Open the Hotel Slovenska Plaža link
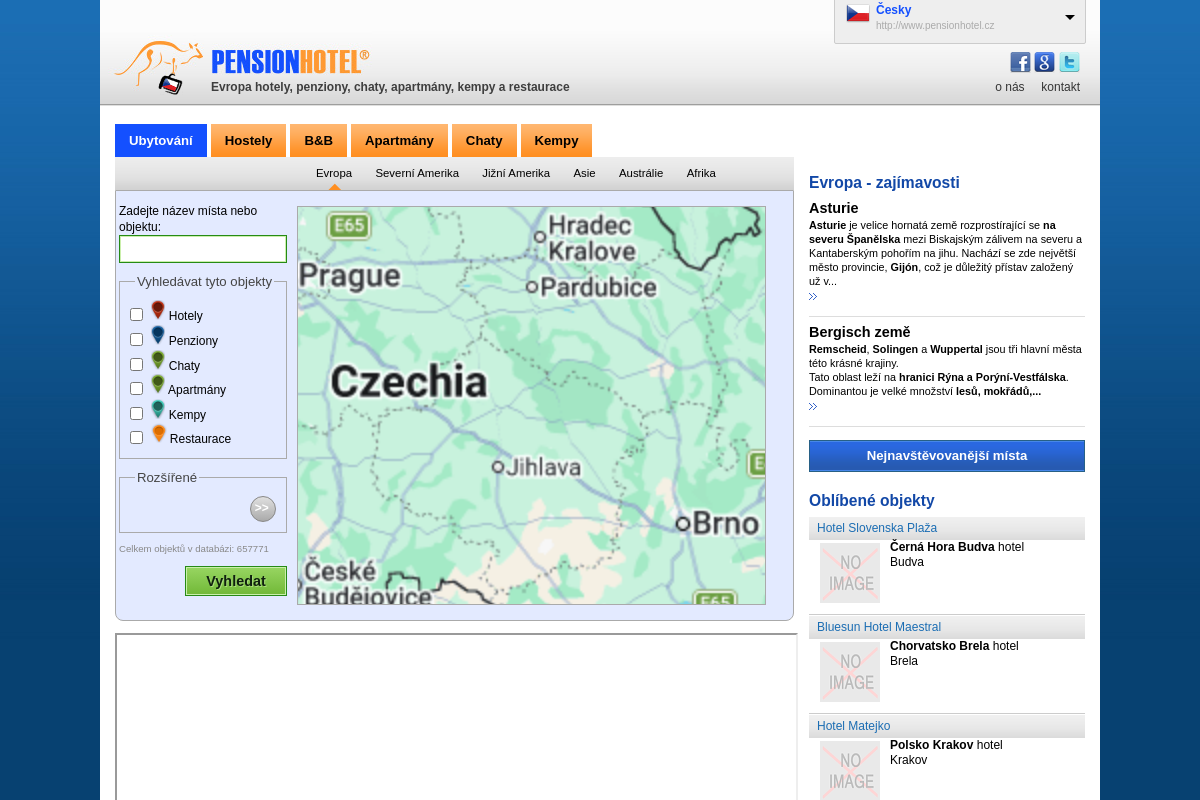Viewport: 1200px width, 800px height. coord(877,528)
